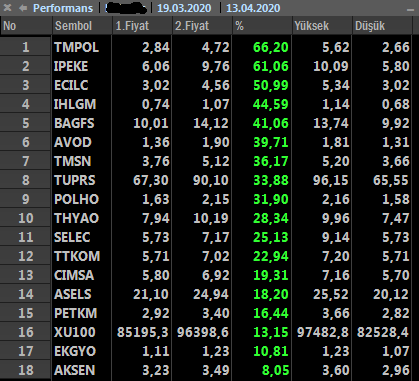
Task: Select the ECILC symbol
Action: click(x=71, y=85)
